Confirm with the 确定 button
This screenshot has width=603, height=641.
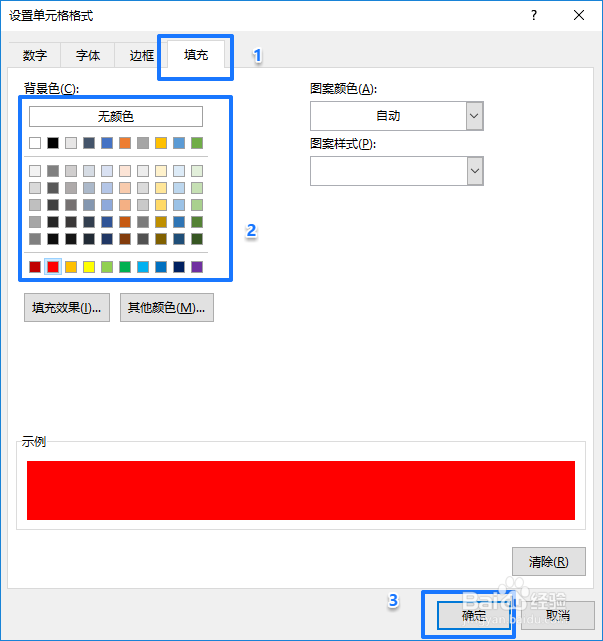474,615
